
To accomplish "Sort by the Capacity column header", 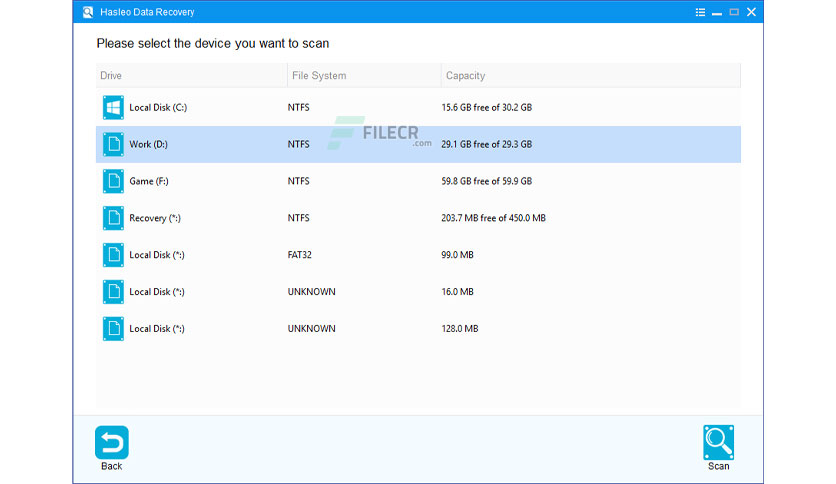I will (591, 75).
